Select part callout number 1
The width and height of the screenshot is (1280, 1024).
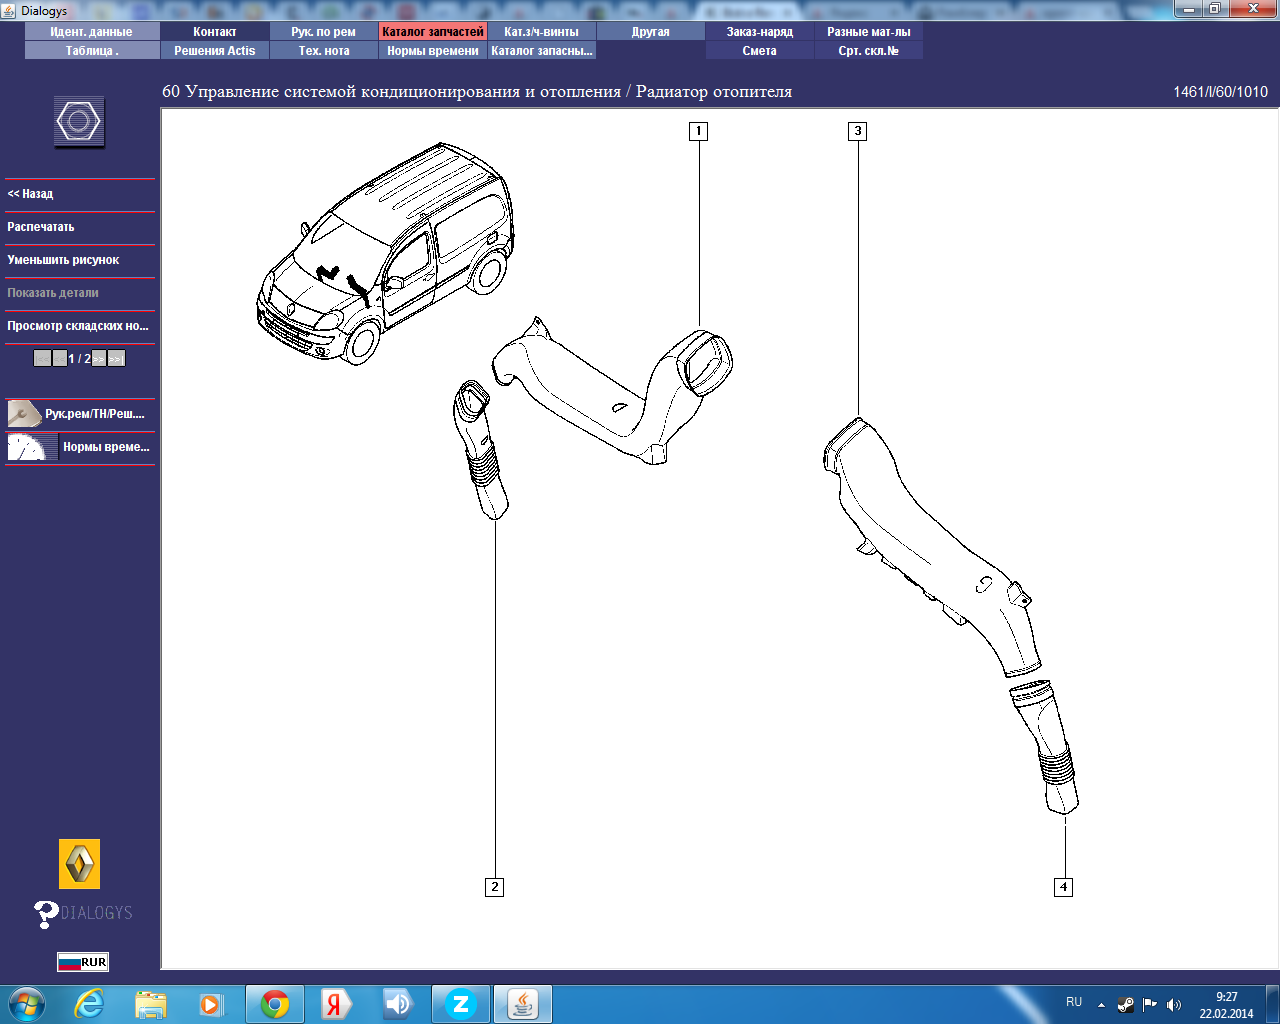[699, 131]
